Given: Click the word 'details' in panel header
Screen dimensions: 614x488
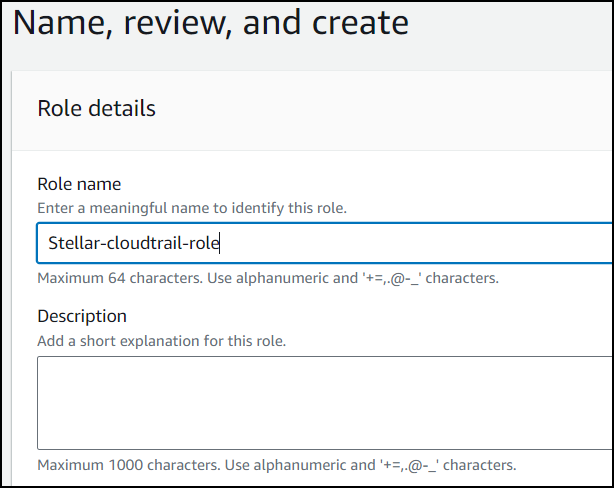Looking at the screenshot, I should pos(122,108).
